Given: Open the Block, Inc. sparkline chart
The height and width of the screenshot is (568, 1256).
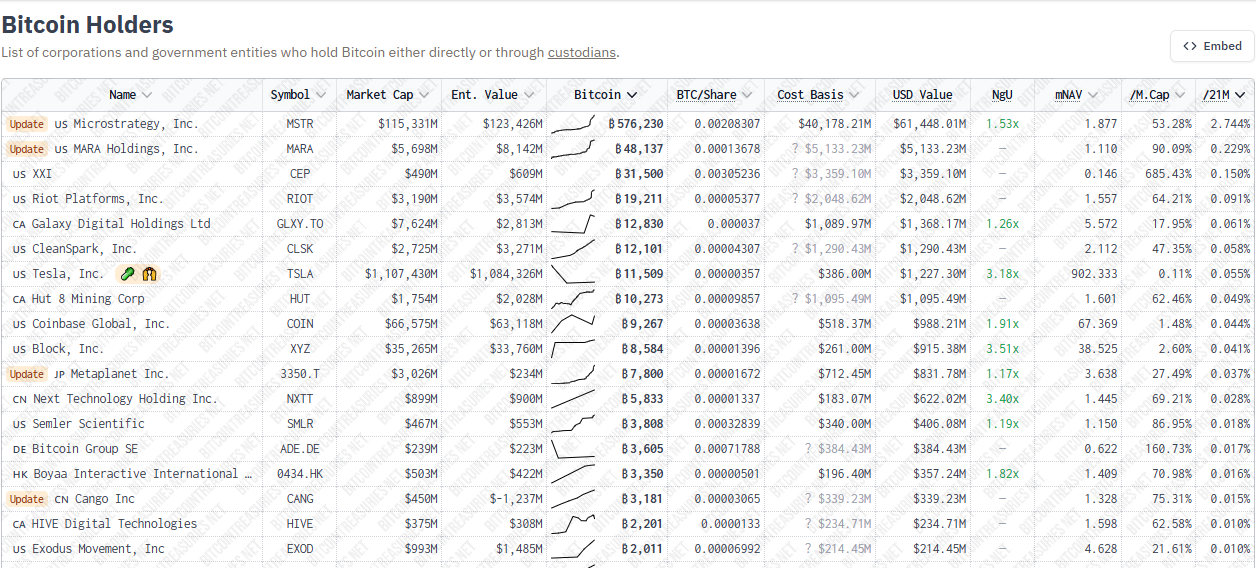Looking at the screenshot, I should [573, 349].
